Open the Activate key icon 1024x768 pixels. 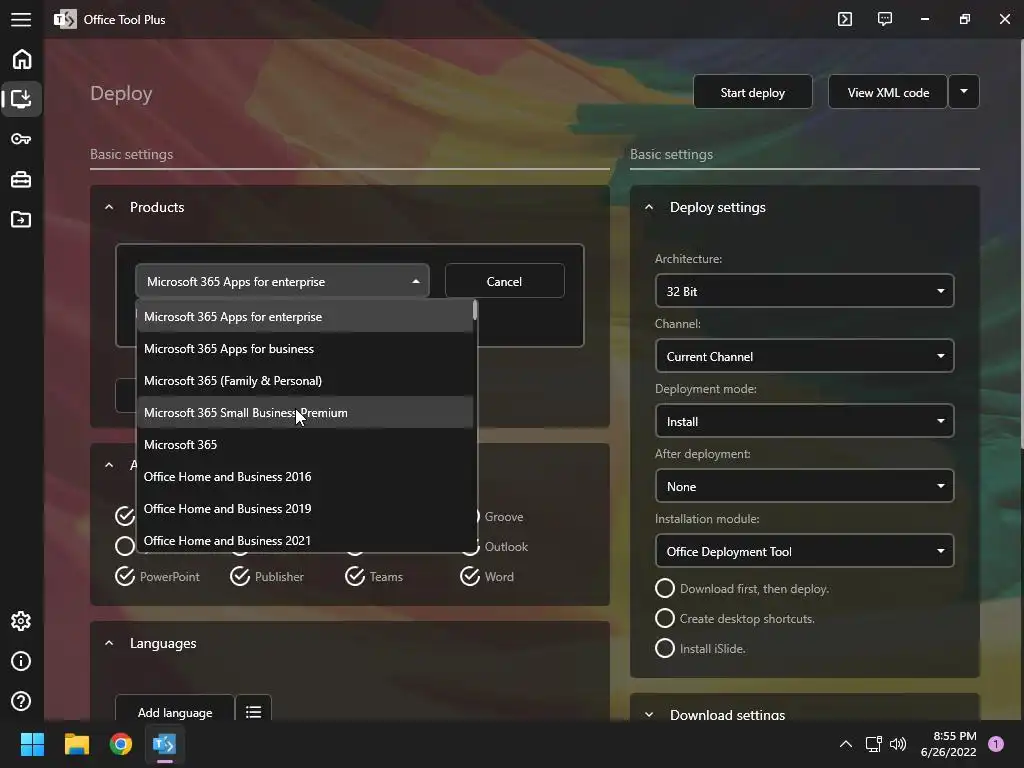(21, 139)
